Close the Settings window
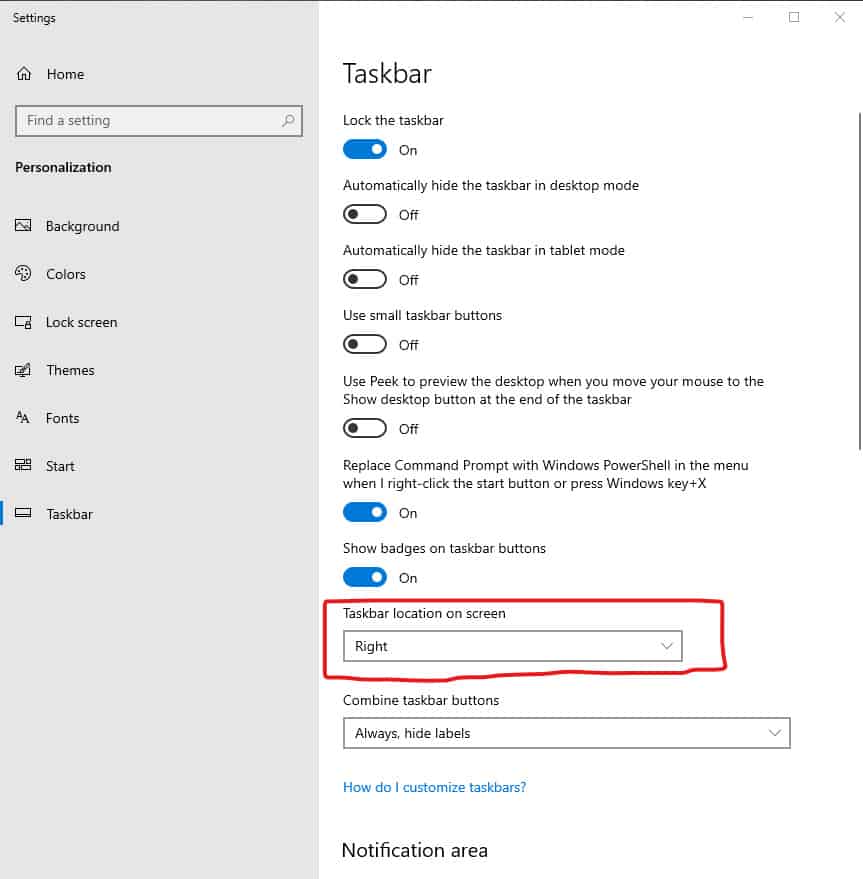The height and width of the screenshot is (879, 863). pyautogui.click(x=839, y=17)
